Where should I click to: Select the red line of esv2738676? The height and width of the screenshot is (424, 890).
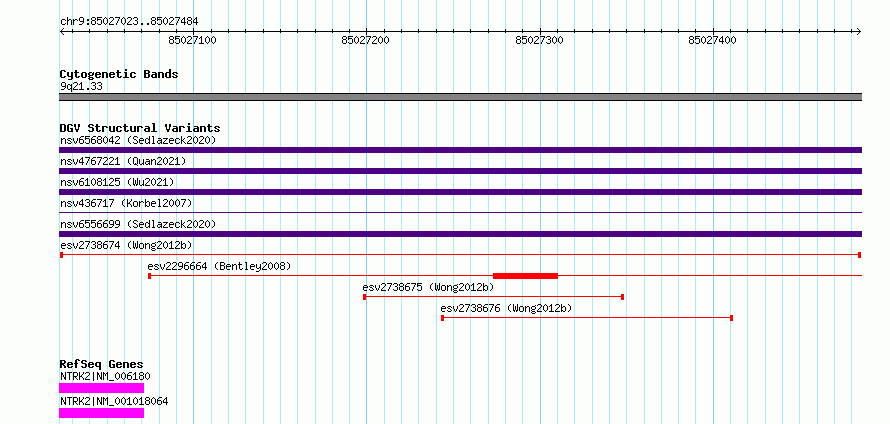[x=587, y=318]
